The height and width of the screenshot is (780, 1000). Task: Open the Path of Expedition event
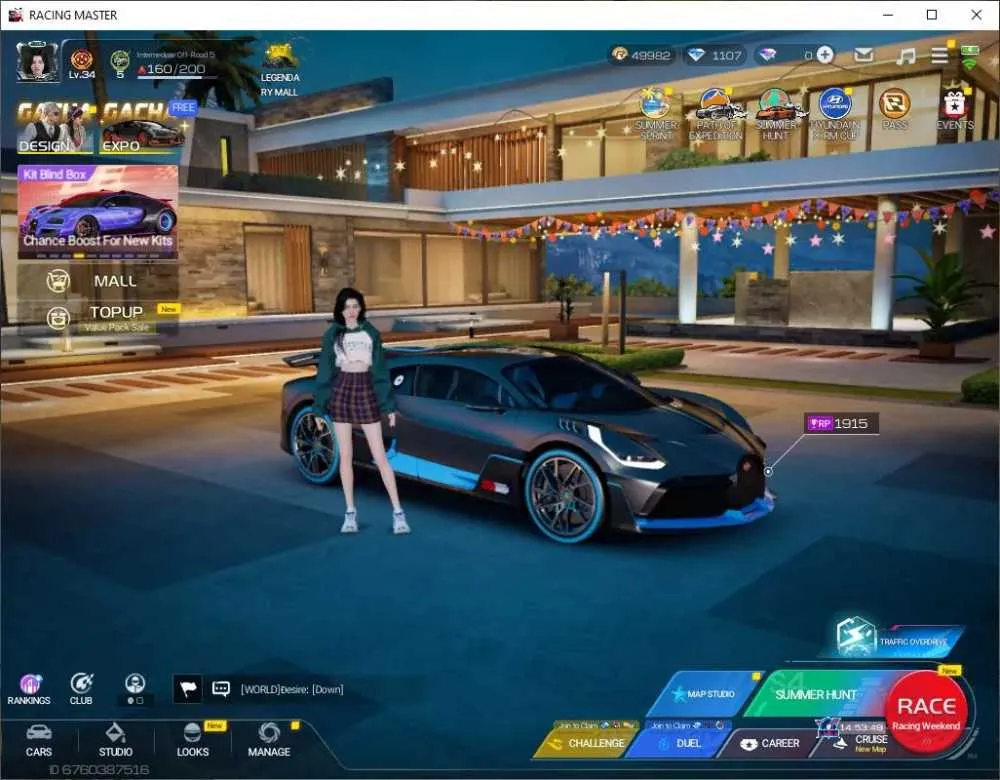tap(715, 114)
